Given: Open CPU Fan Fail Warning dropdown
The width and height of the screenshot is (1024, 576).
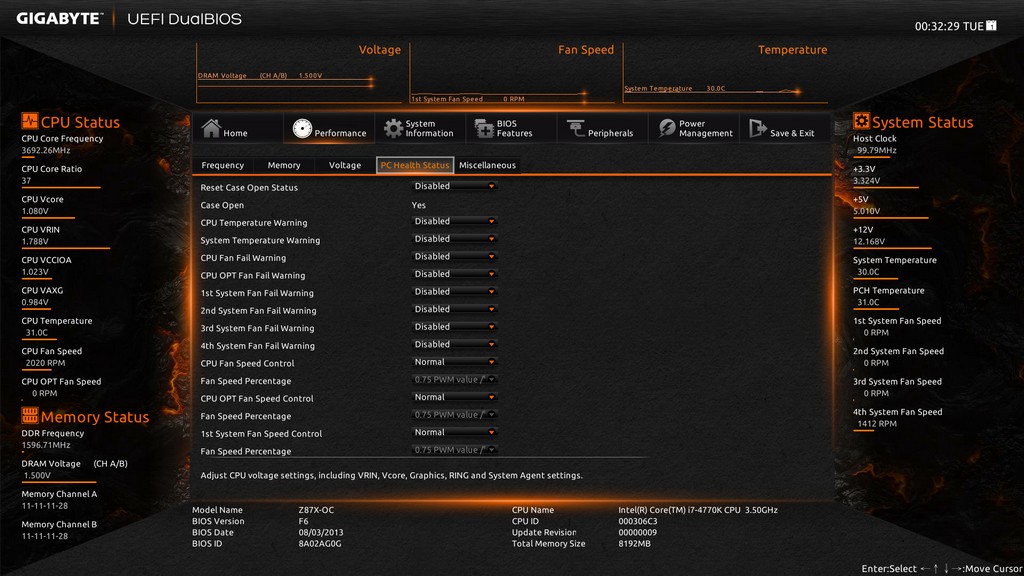Looking at the screenshot, I should (455, 257).
